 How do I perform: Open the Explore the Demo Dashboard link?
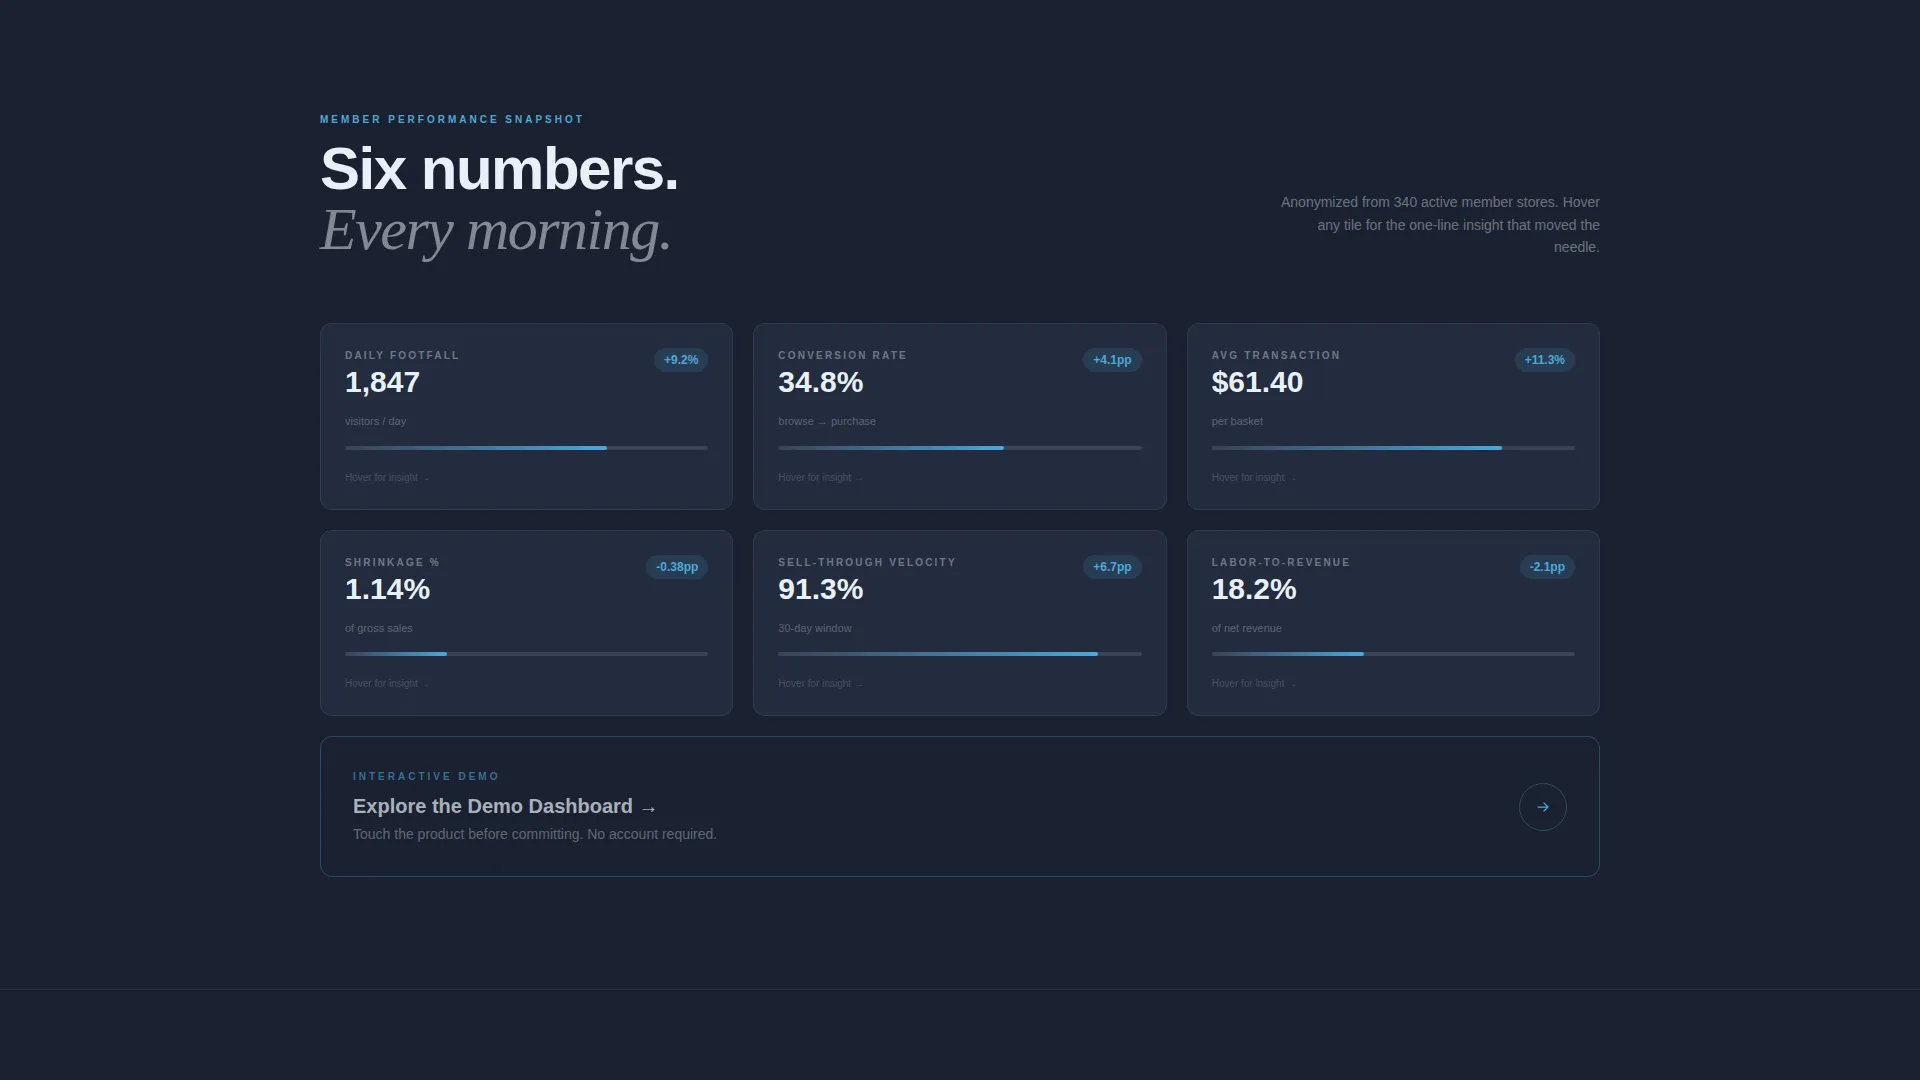(504, 806)
